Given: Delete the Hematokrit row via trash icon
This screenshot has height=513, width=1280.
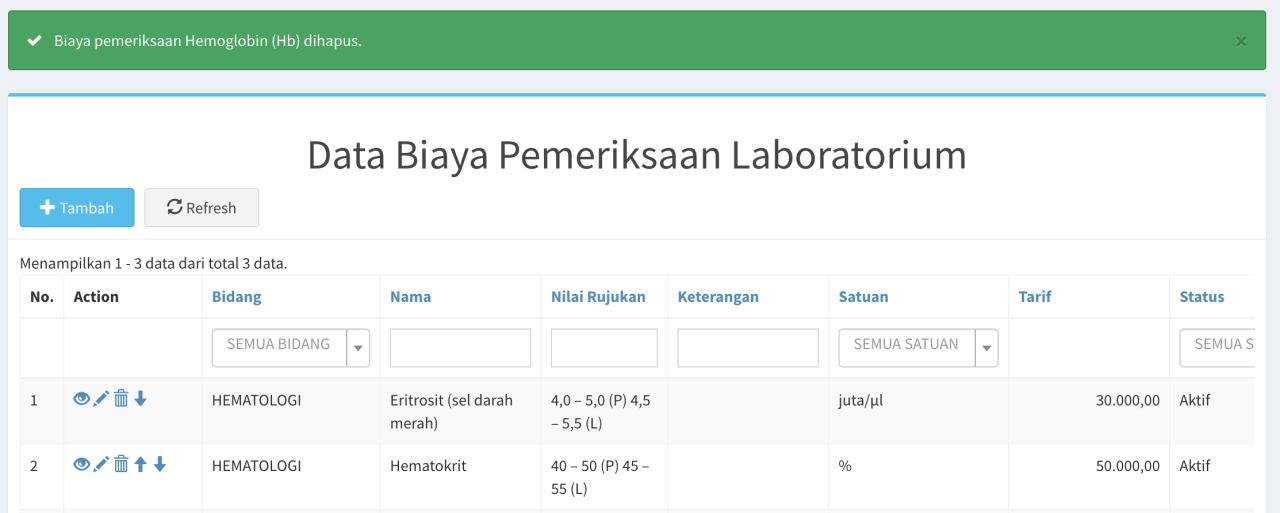Looking at the screenshot, I should pyautogui.click(x=121, y=464).
